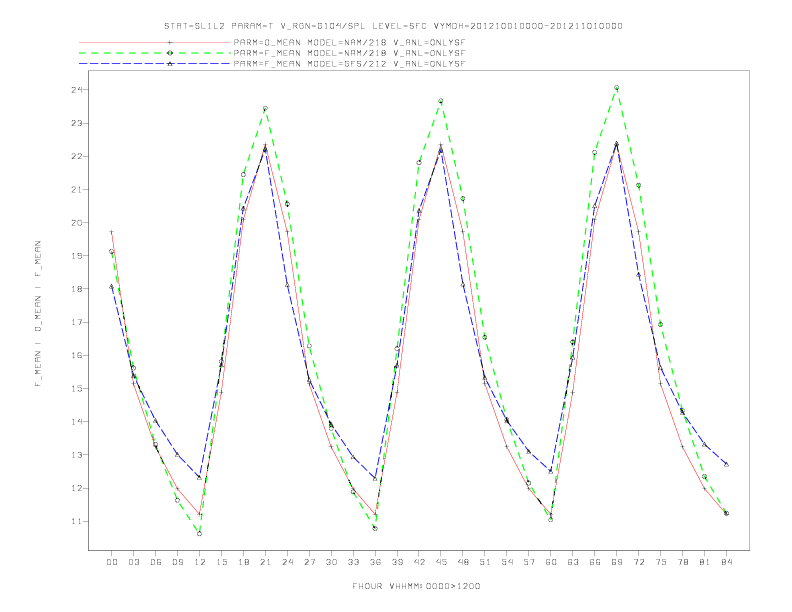Click y-axis tick label 11

coord(77,522)
